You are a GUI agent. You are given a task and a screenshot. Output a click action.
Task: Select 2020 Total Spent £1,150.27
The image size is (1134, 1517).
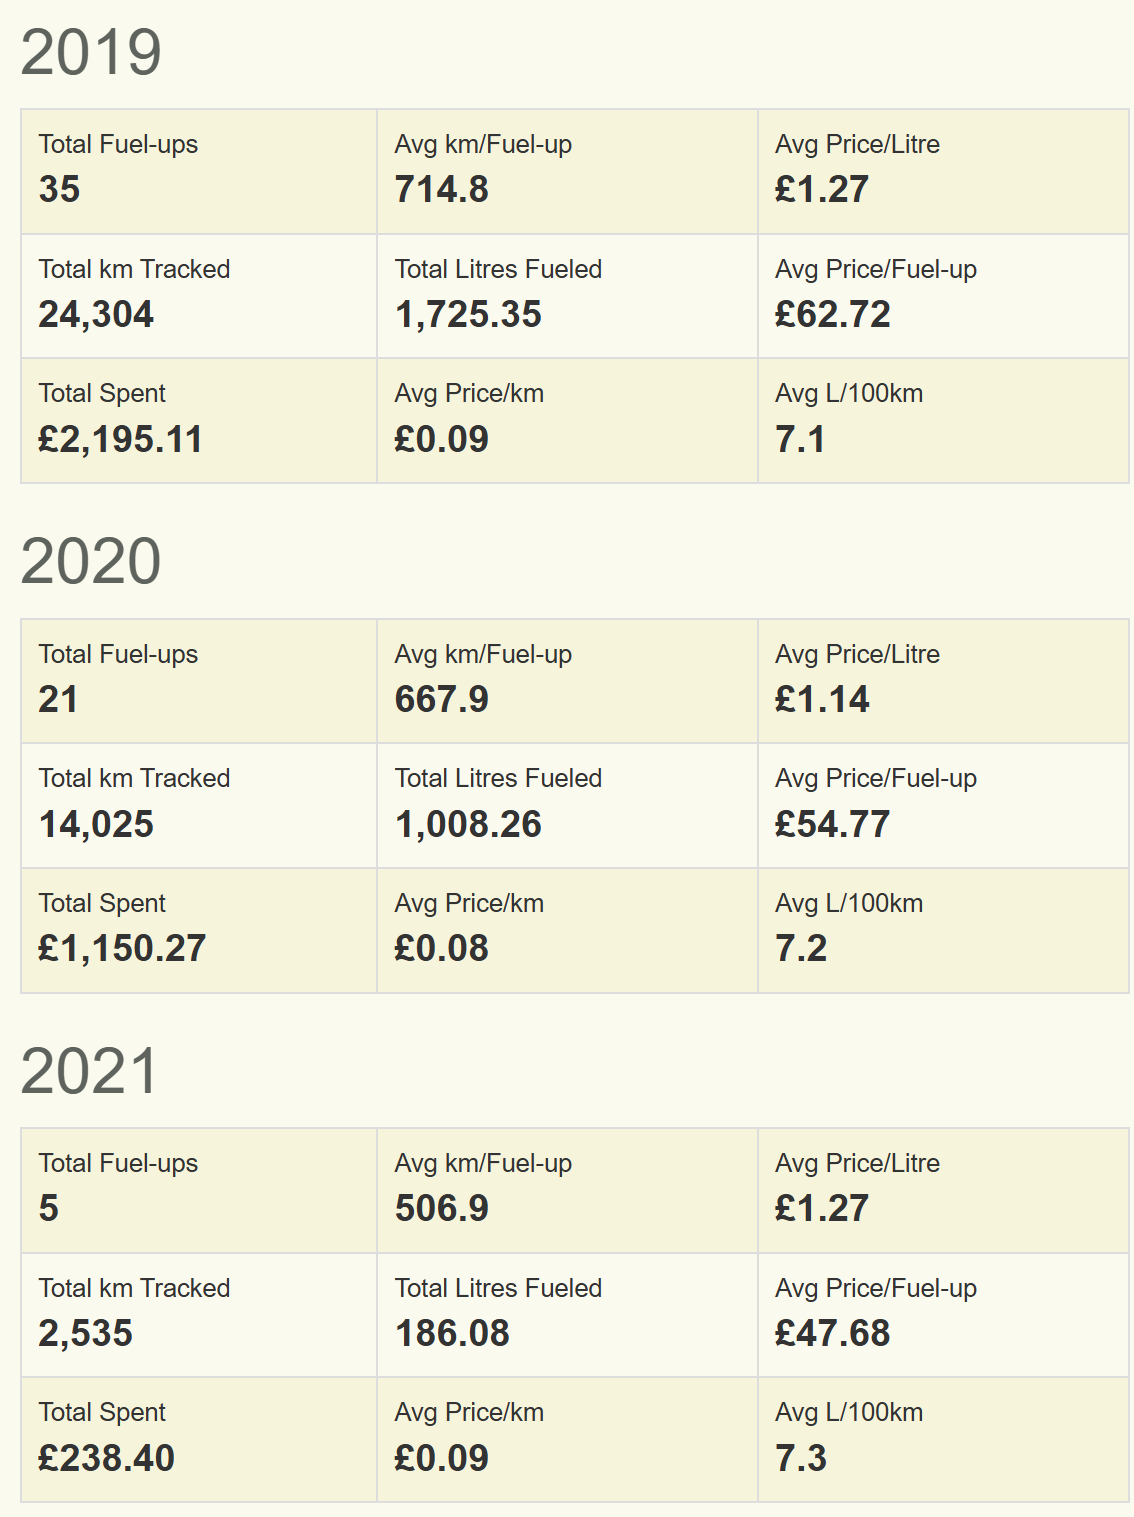click(x=122, y=948)
